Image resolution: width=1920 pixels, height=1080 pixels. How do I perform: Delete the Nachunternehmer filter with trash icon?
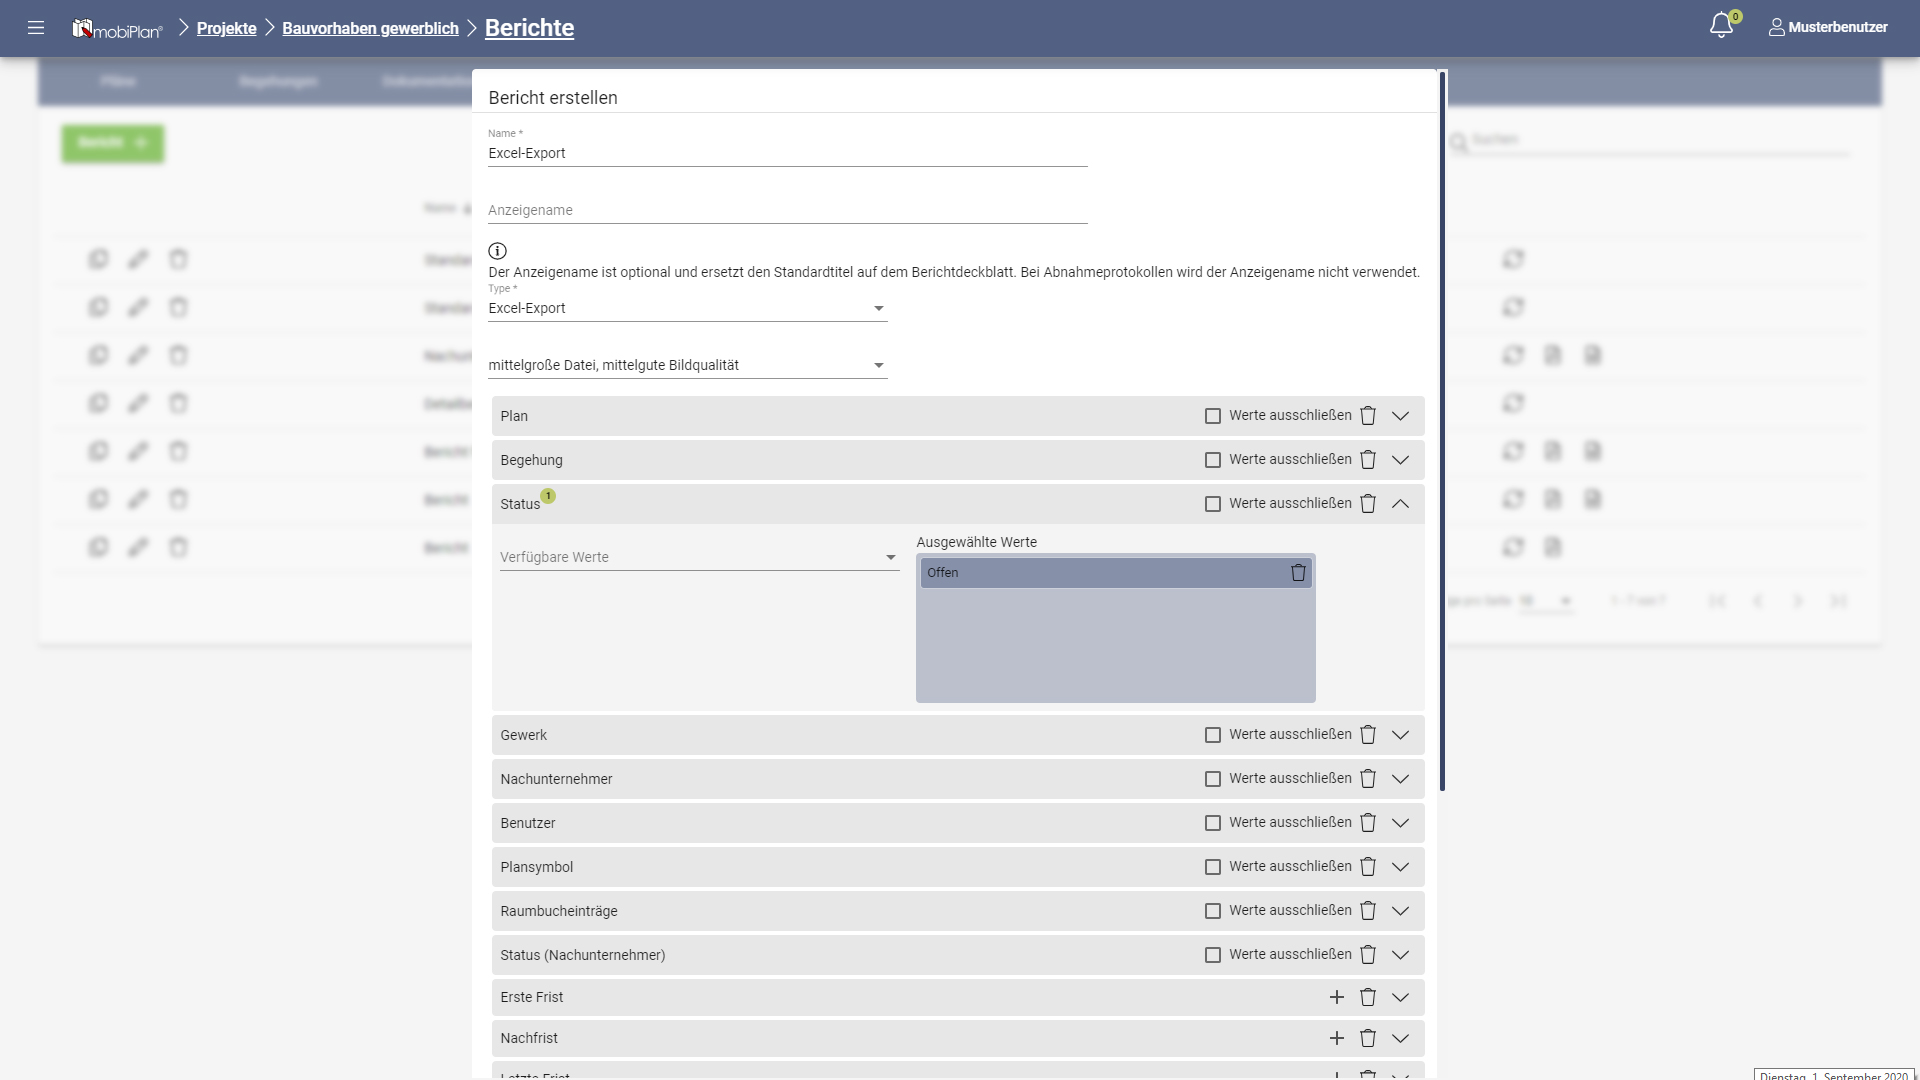coord(1368,779)
